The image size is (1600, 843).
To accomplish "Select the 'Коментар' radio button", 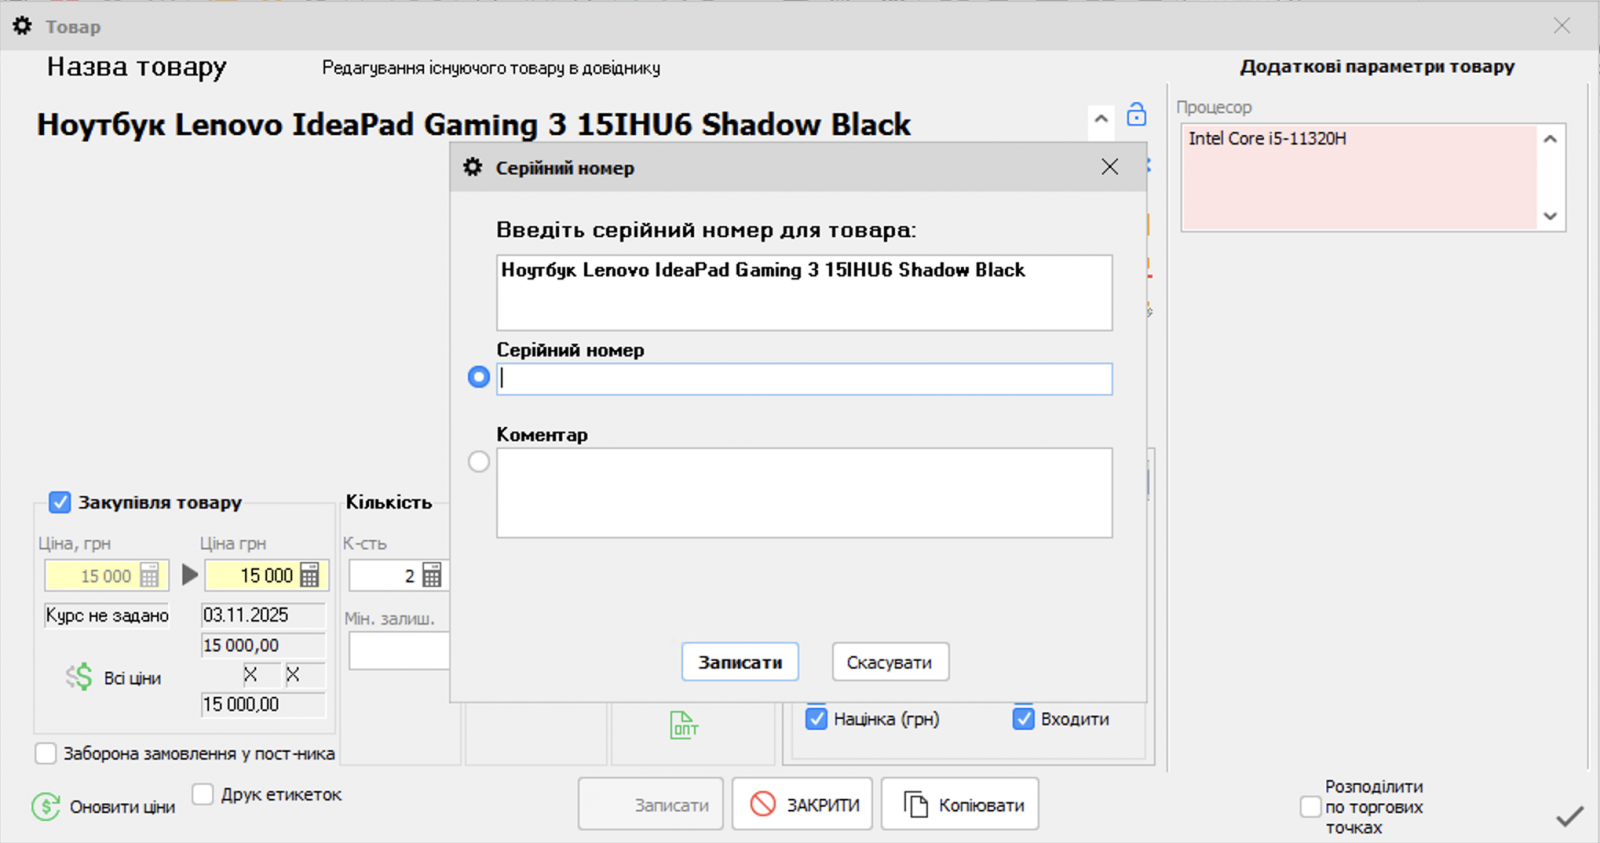I will [479, 462].
